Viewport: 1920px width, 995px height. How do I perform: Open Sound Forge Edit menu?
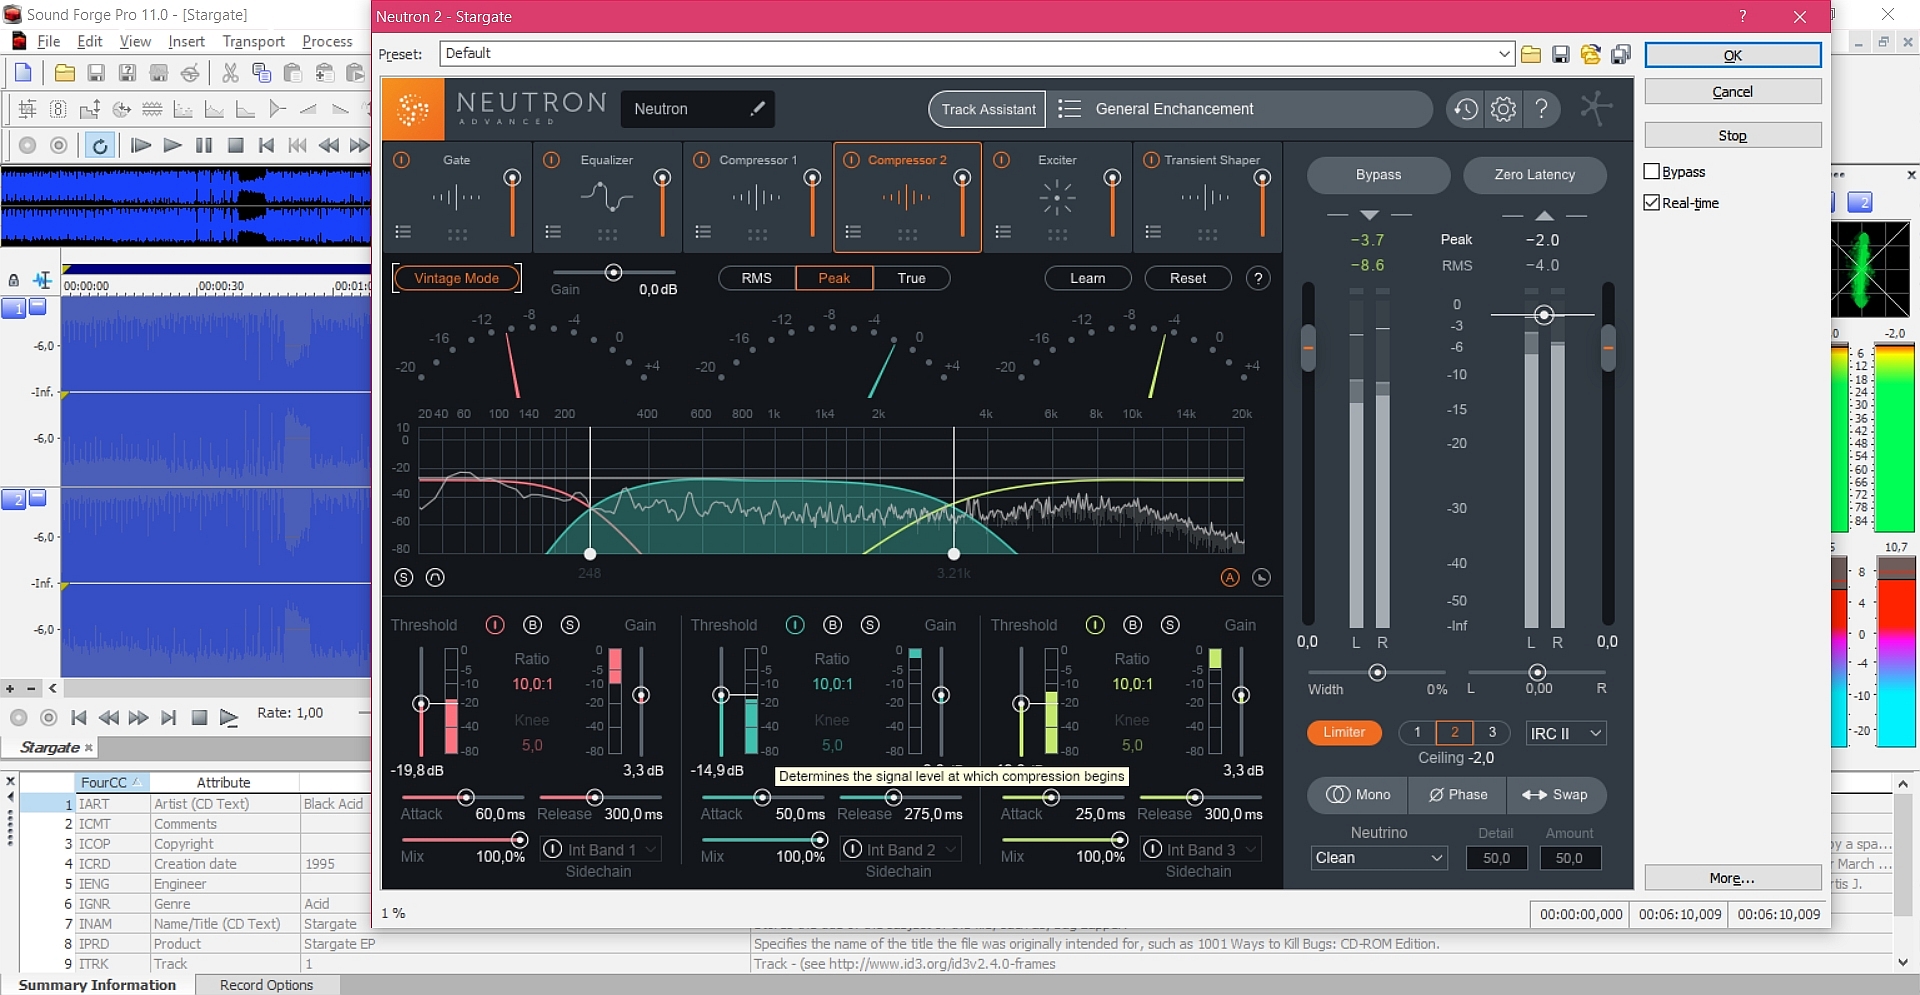pyautogui.click(x=90, y=42)
